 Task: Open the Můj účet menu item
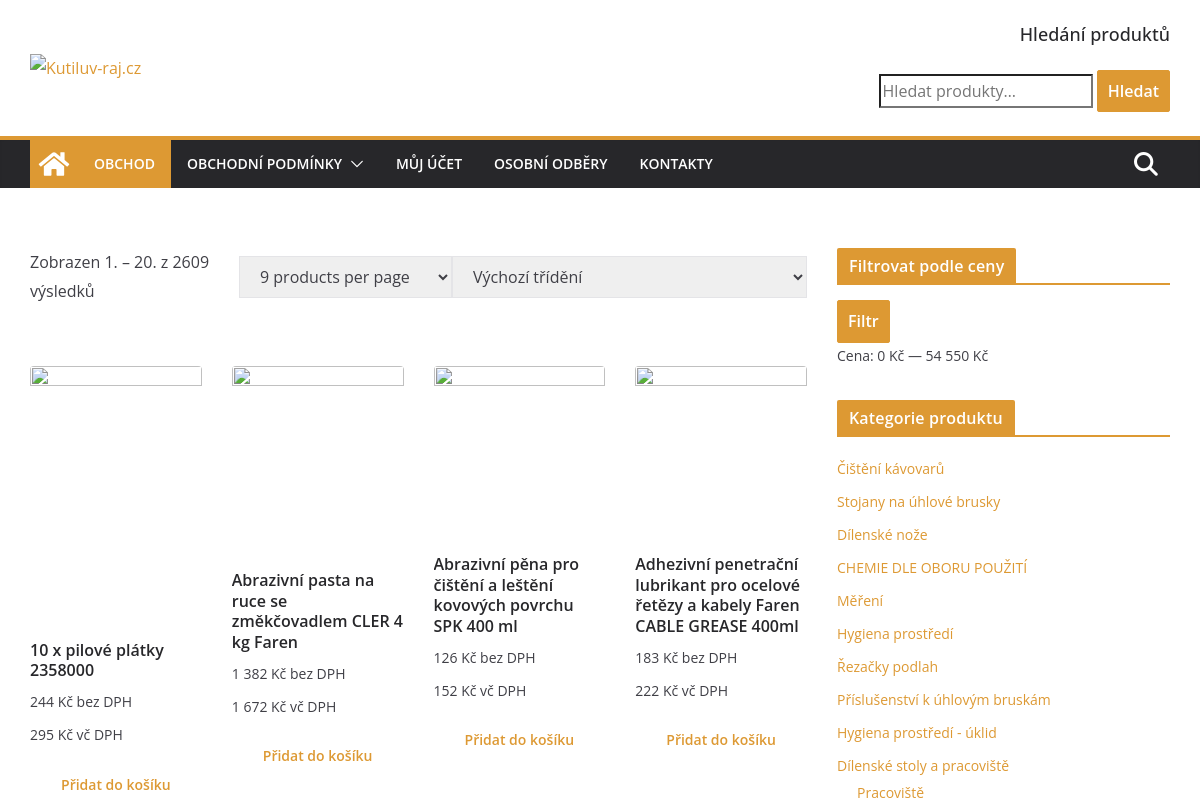429,164
